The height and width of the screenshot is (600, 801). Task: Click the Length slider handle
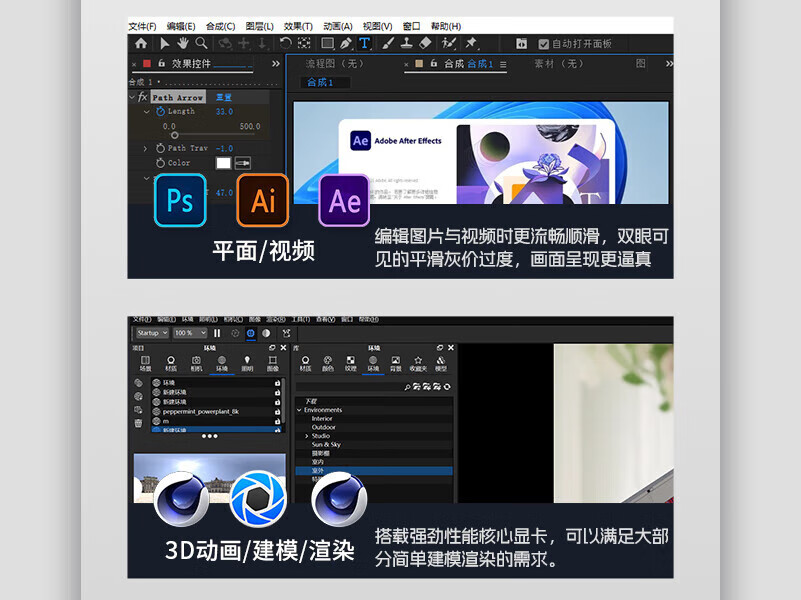[175, 135]
